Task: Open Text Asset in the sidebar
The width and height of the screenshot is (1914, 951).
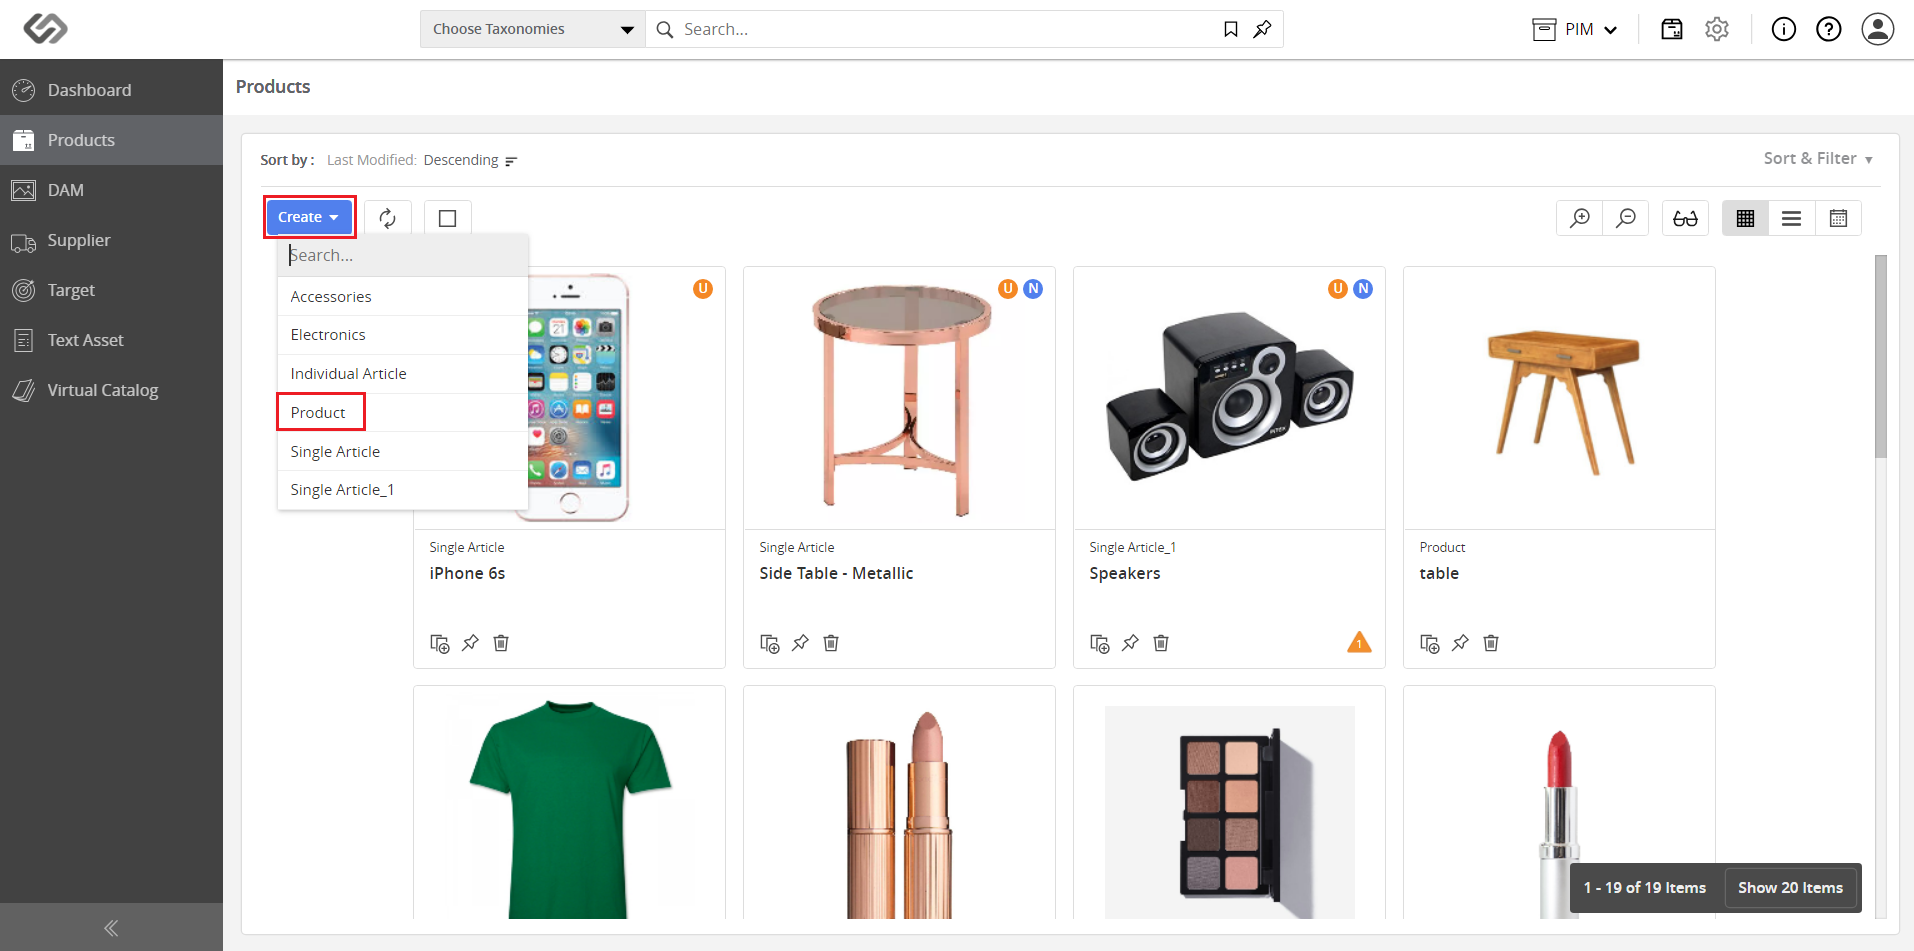Action: click(x=111, y=340)
